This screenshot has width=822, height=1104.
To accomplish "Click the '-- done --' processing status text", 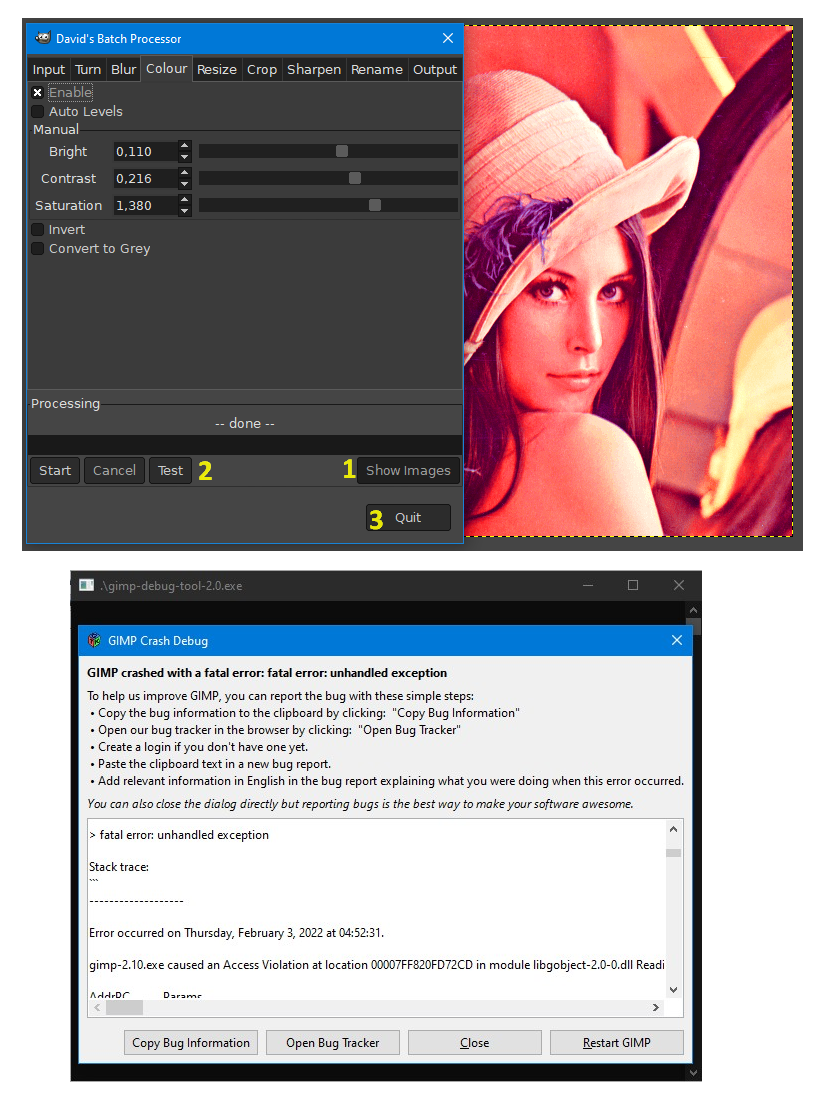I will pos(244,423).
